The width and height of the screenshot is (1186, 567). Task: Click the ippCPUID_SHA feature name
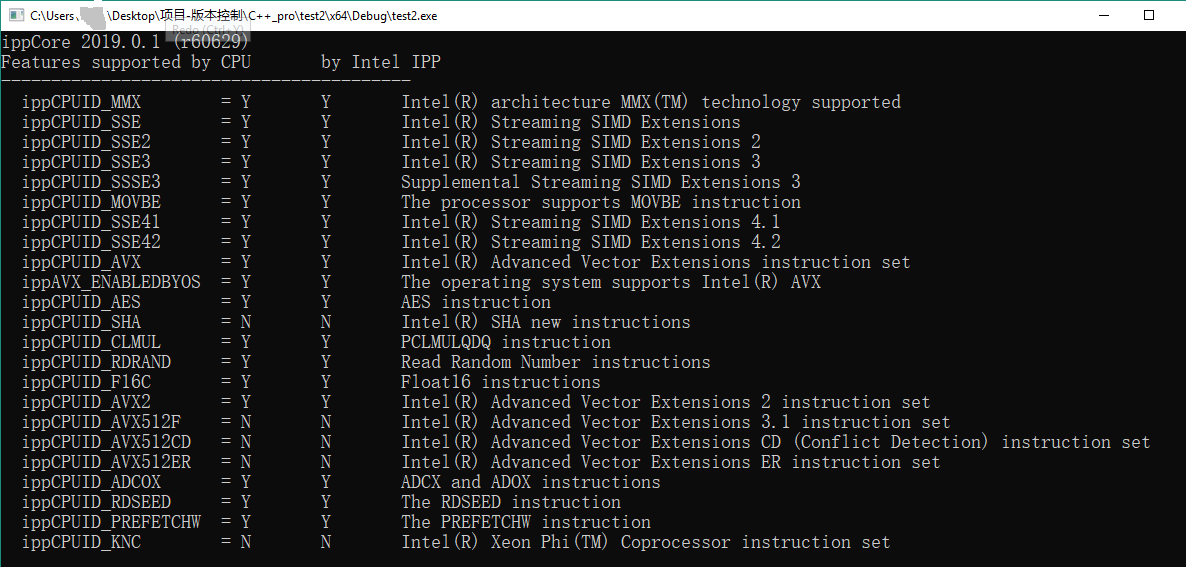pos(81,322)
